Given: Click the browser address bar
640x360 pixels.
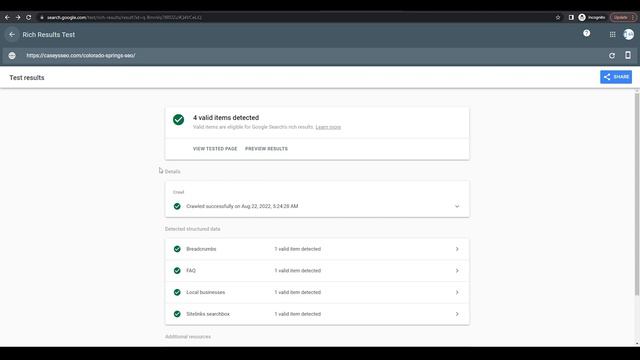Looking at the screenshot, I should (x=294, y=18).
